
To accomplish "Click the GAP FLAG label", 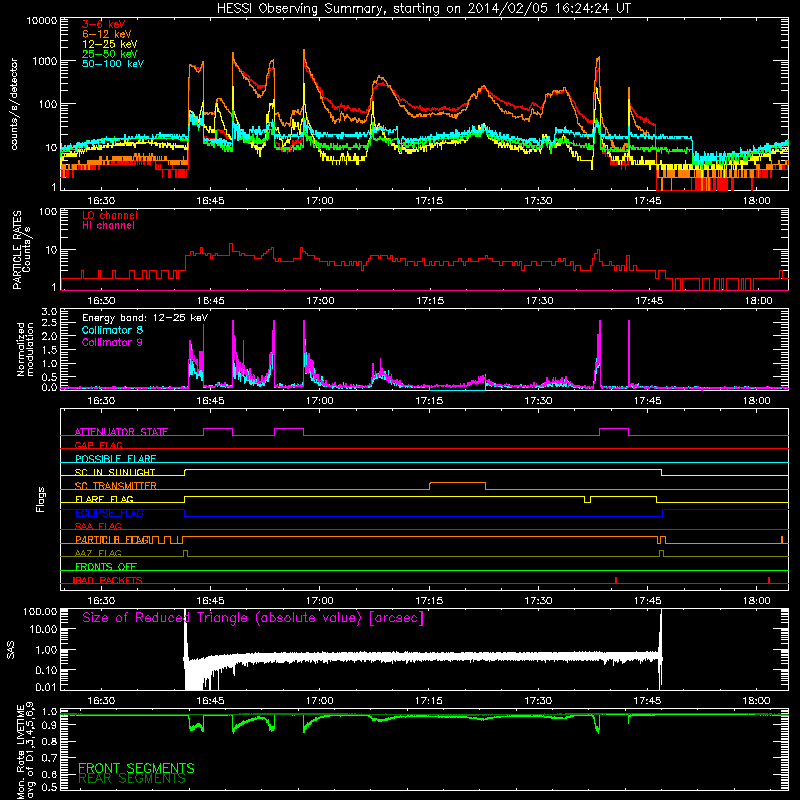I will [x=98, y=445].
